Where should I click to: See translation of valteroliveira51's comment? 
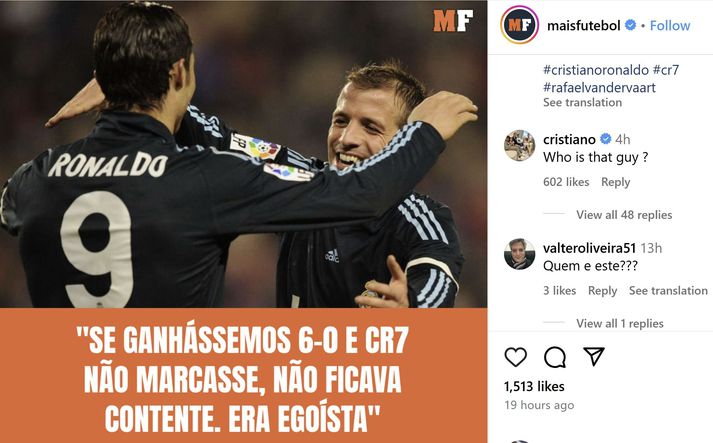coord(668,291)
